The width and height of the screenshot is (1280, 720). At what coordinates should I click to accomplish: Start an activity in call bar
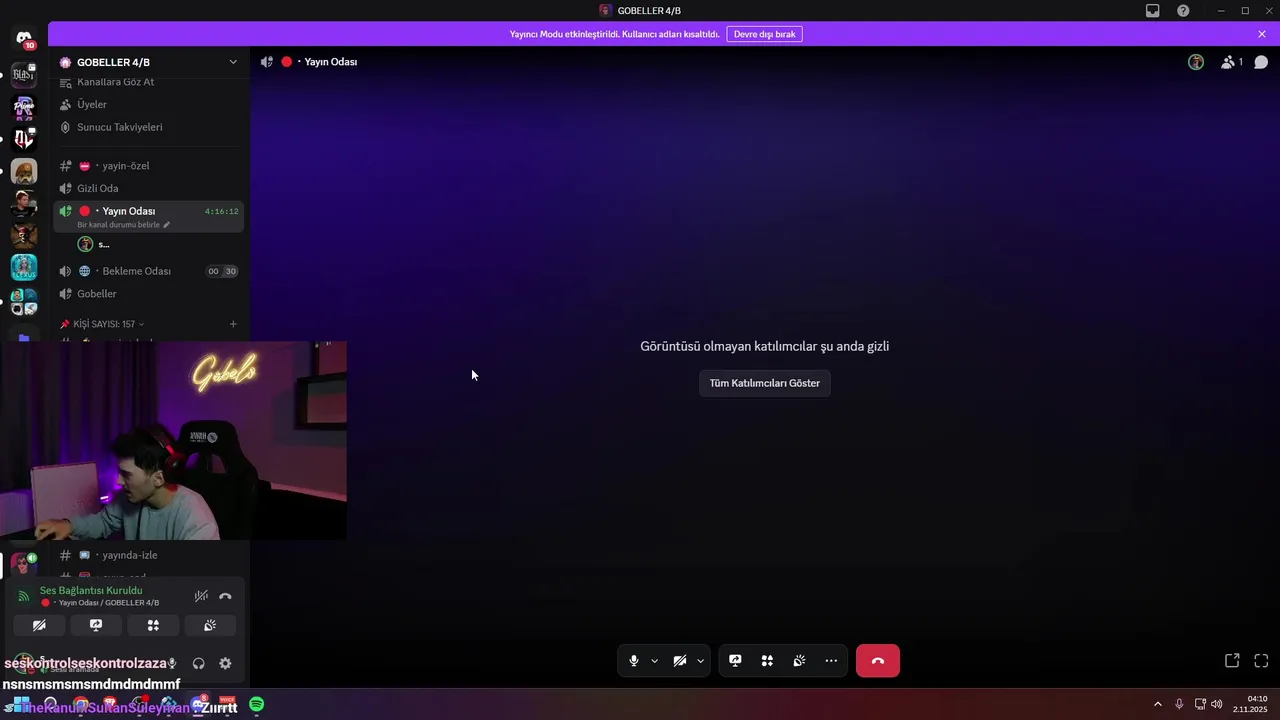pos(767,661)
